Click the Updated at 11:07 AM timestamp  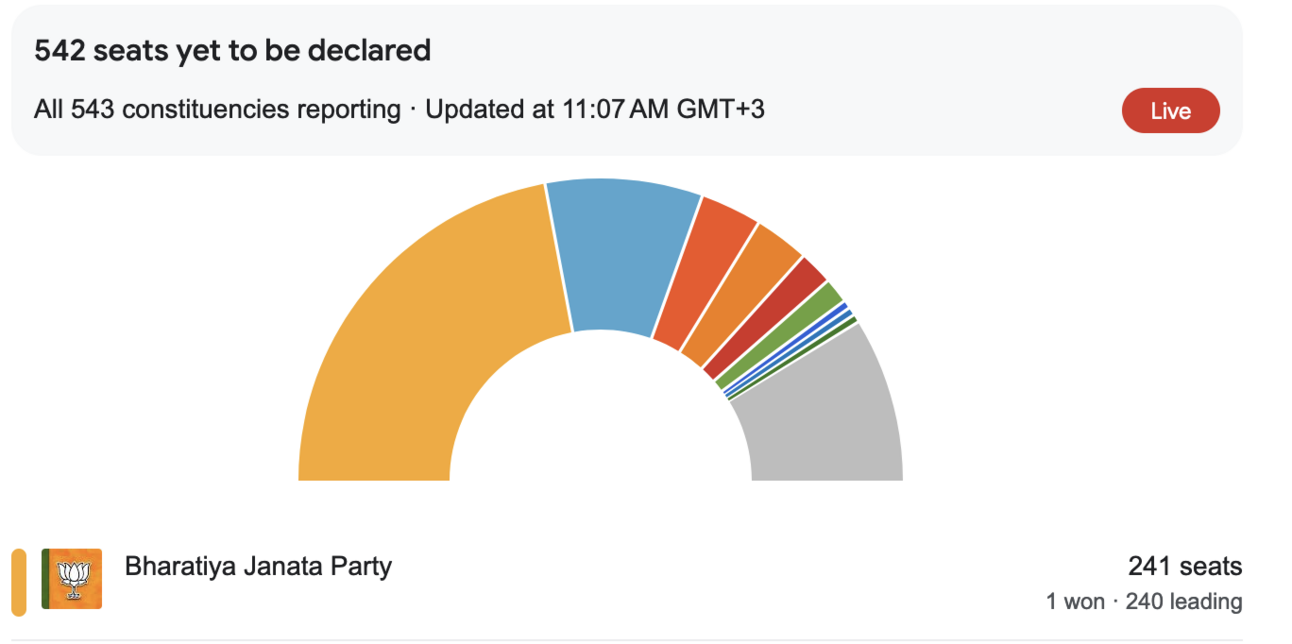coord(595,109)
